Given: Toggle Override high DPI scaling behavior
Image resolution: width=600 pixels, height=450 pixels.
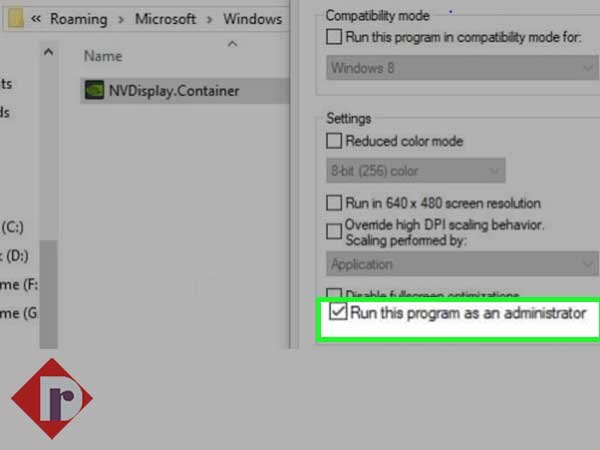Looking at the screenshot, I should click(334, 232).
